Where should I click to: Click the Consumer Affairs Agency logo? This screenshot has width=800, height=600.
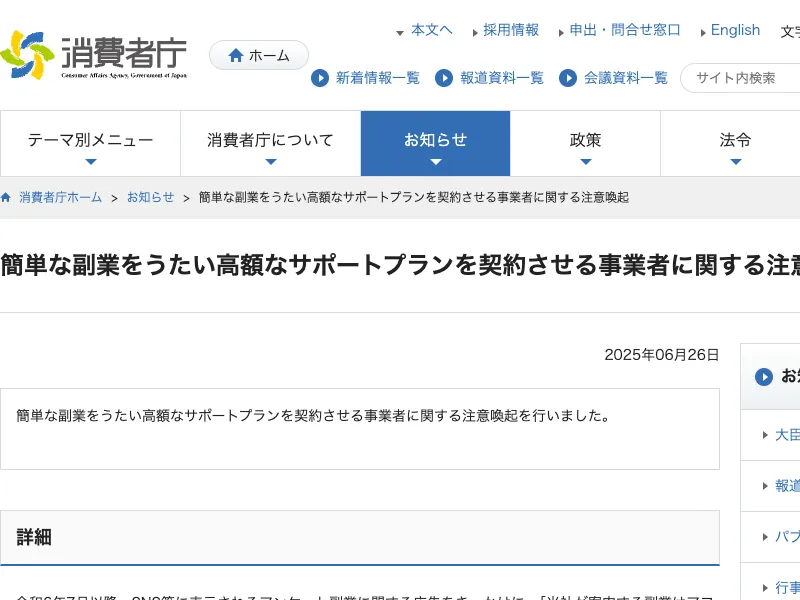(93, 55)
